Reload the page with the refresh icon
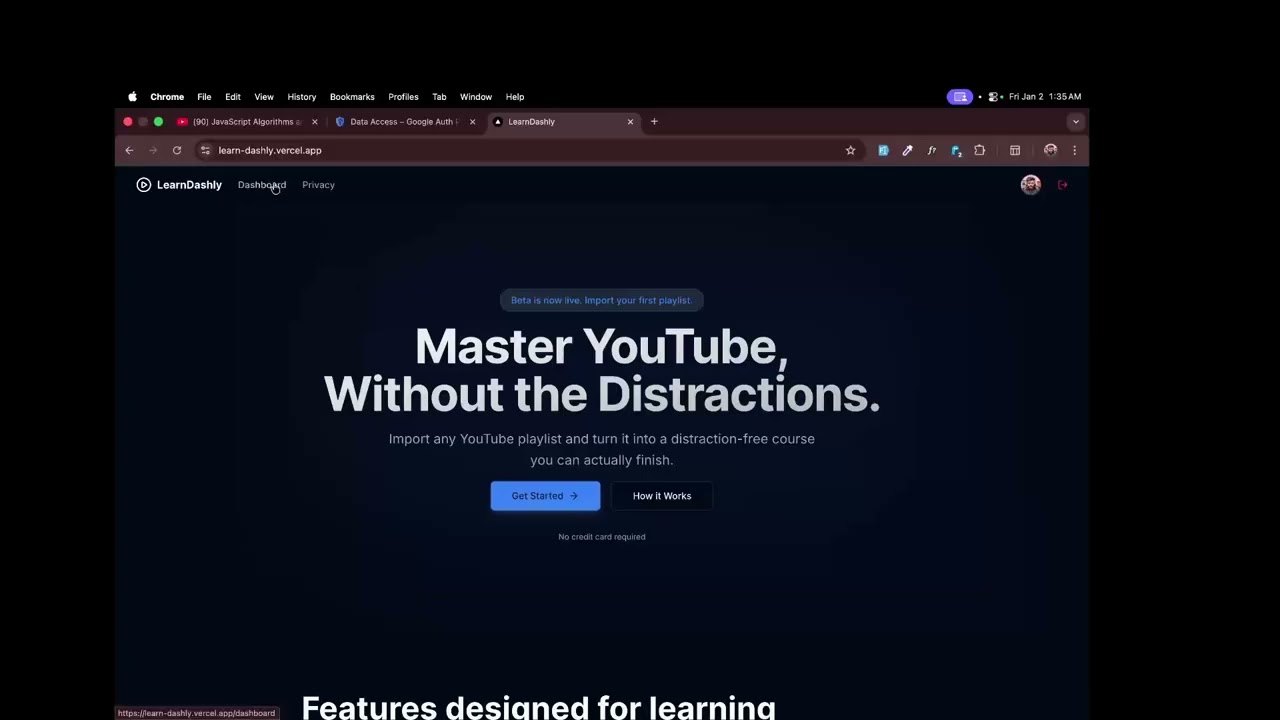The height and width of the screenshot is (720, 1280). (177, 150)
